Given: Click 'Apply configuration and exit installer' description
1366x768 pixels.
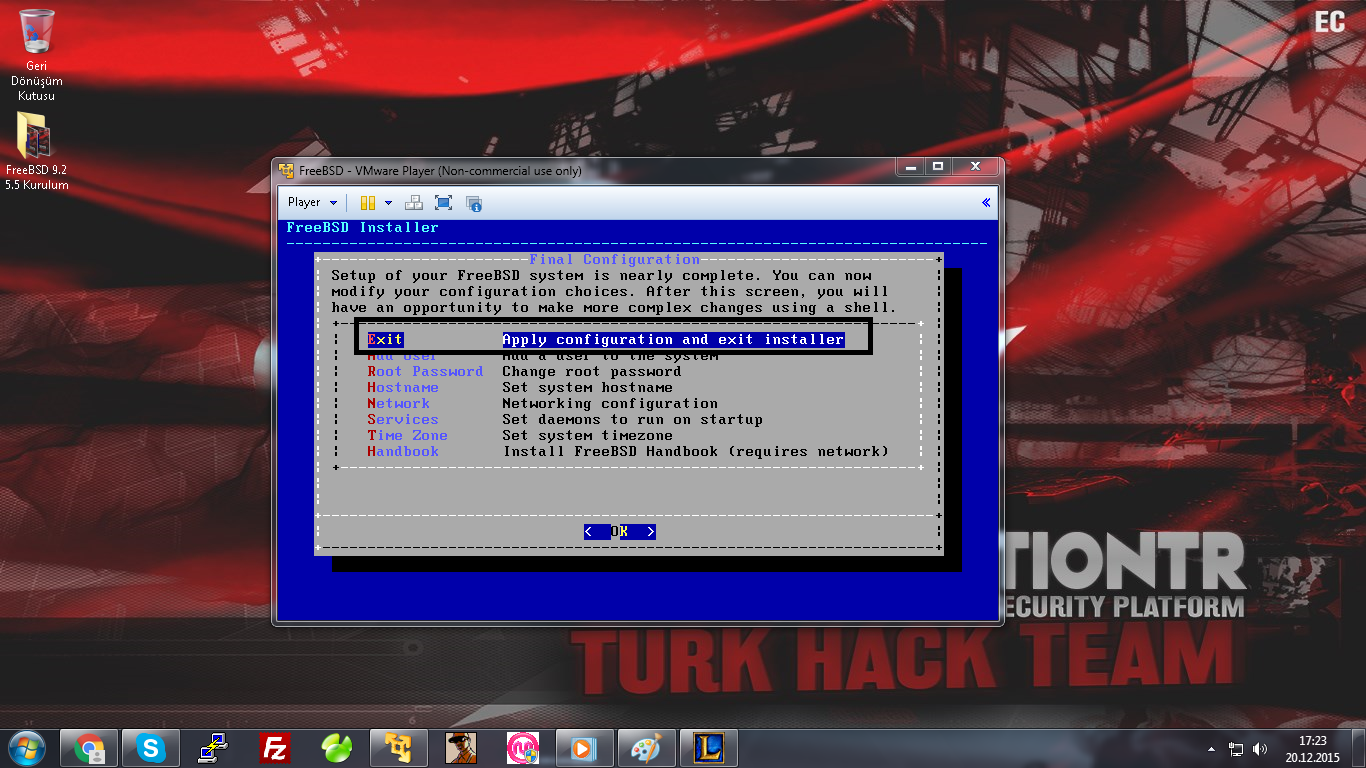Looking at the screenshot, I should (x=673, y=339).
